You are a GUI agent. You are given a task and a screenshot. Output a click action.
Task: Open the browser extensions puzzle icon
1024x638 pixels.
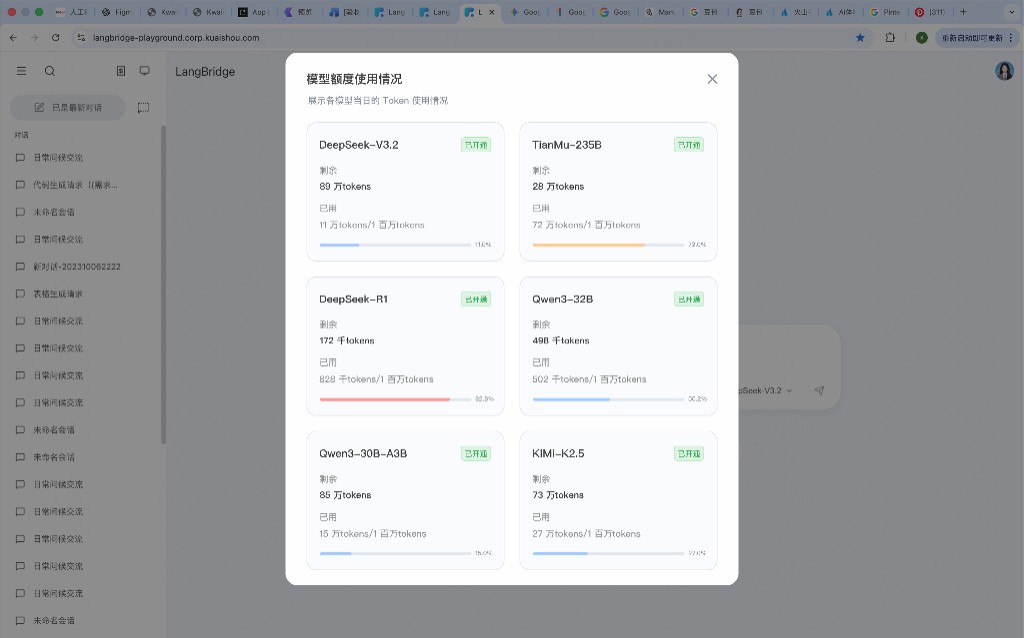pyautogui.click(x=889, y=38)
